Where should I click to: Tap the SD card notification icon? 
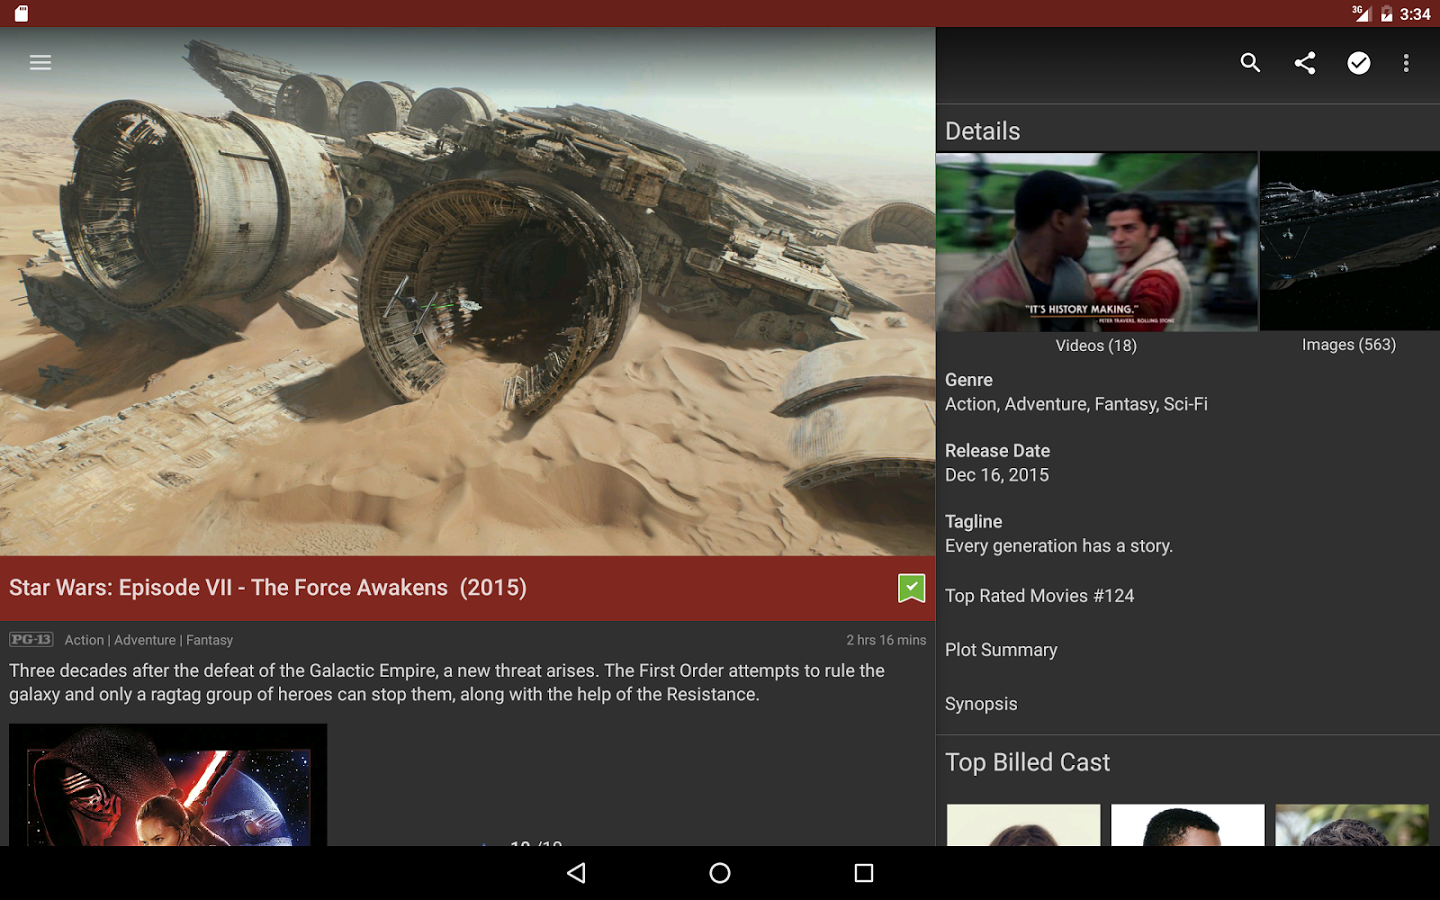click(21, 14)
